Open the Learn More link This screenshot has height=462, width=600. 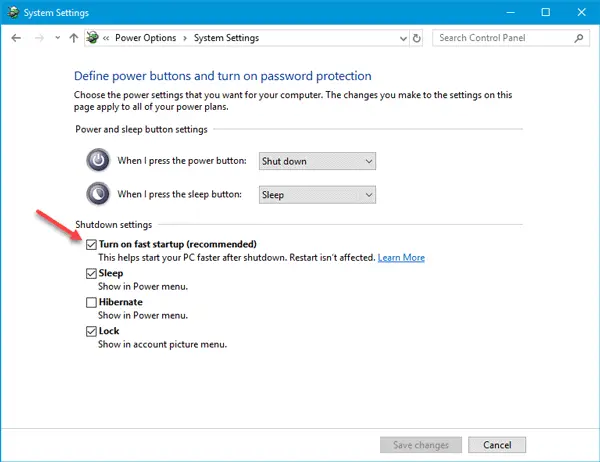click(x=401, y=258)
